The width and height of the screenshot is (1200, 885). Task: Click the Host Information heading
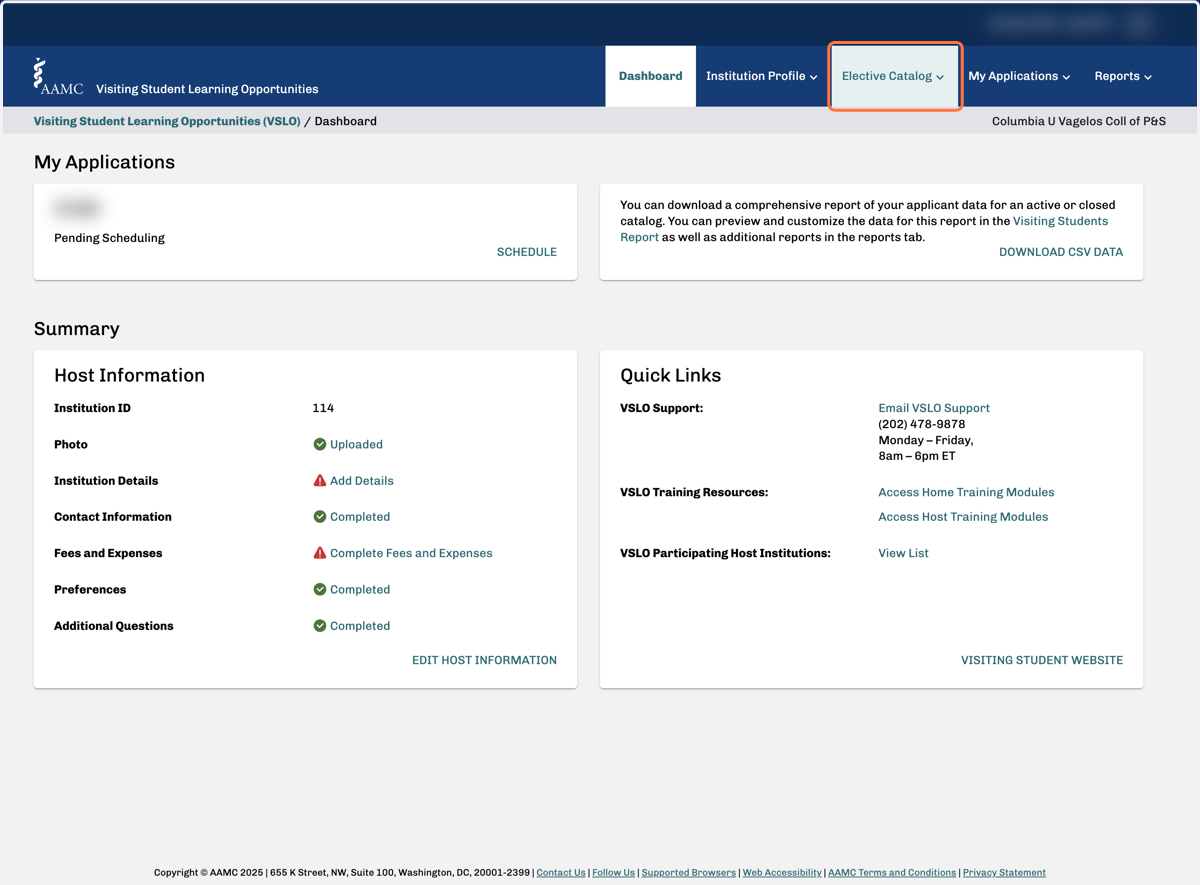pos(129,376)
